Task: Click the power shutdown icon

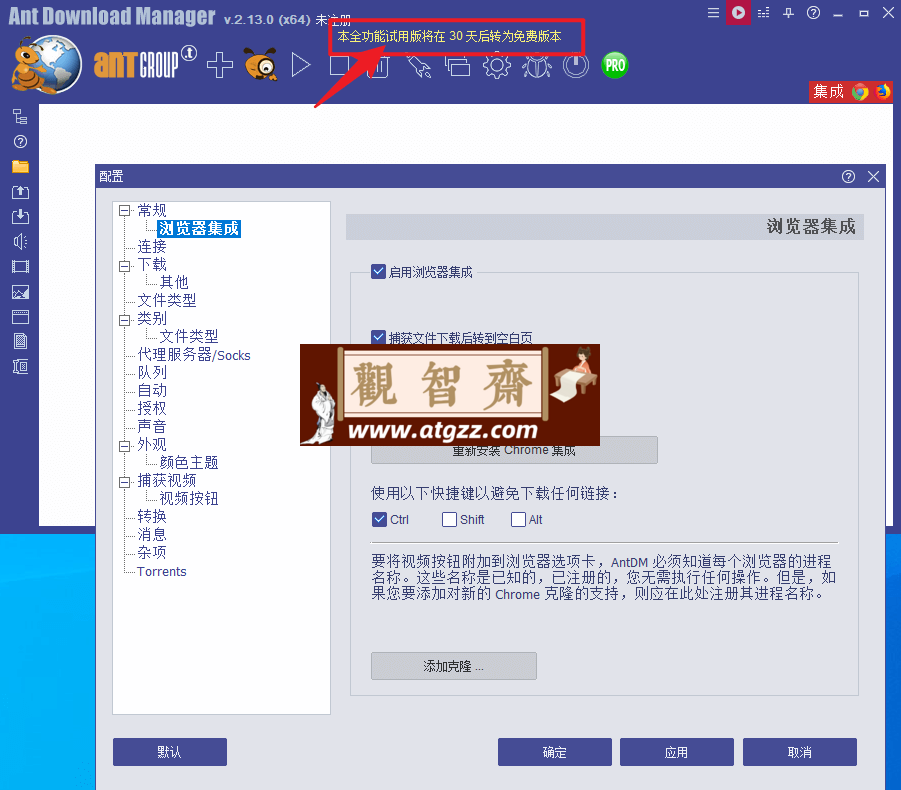Action: tap(576, 65)
